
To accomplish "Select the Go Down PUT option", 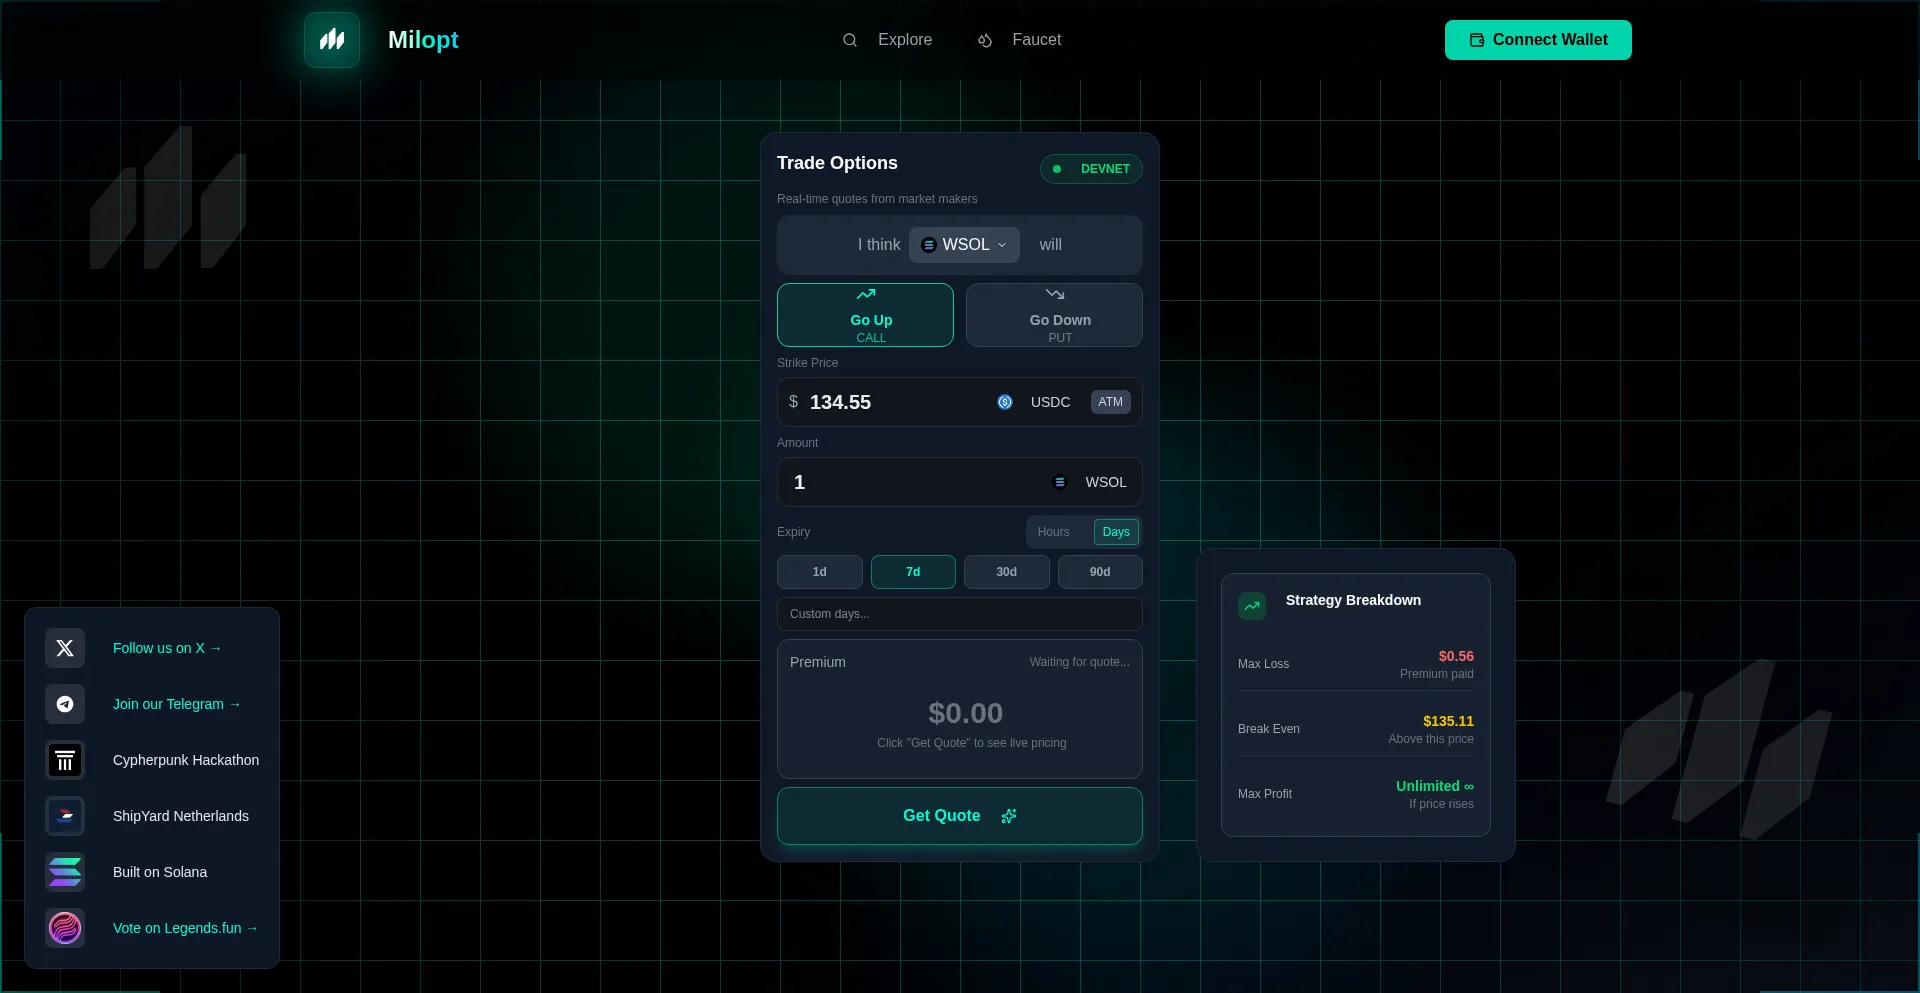I will [1054, 315].
